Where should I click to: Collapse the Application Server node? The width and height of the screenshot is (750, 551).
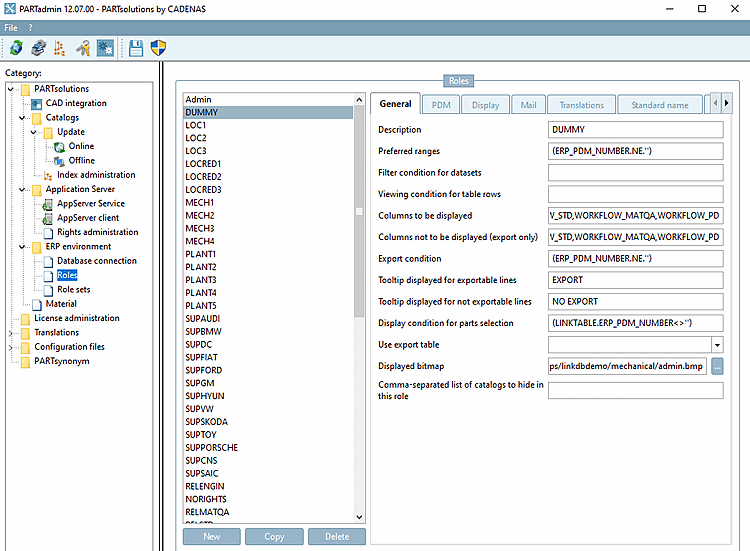pyautogui.click(x=22, y=189)
